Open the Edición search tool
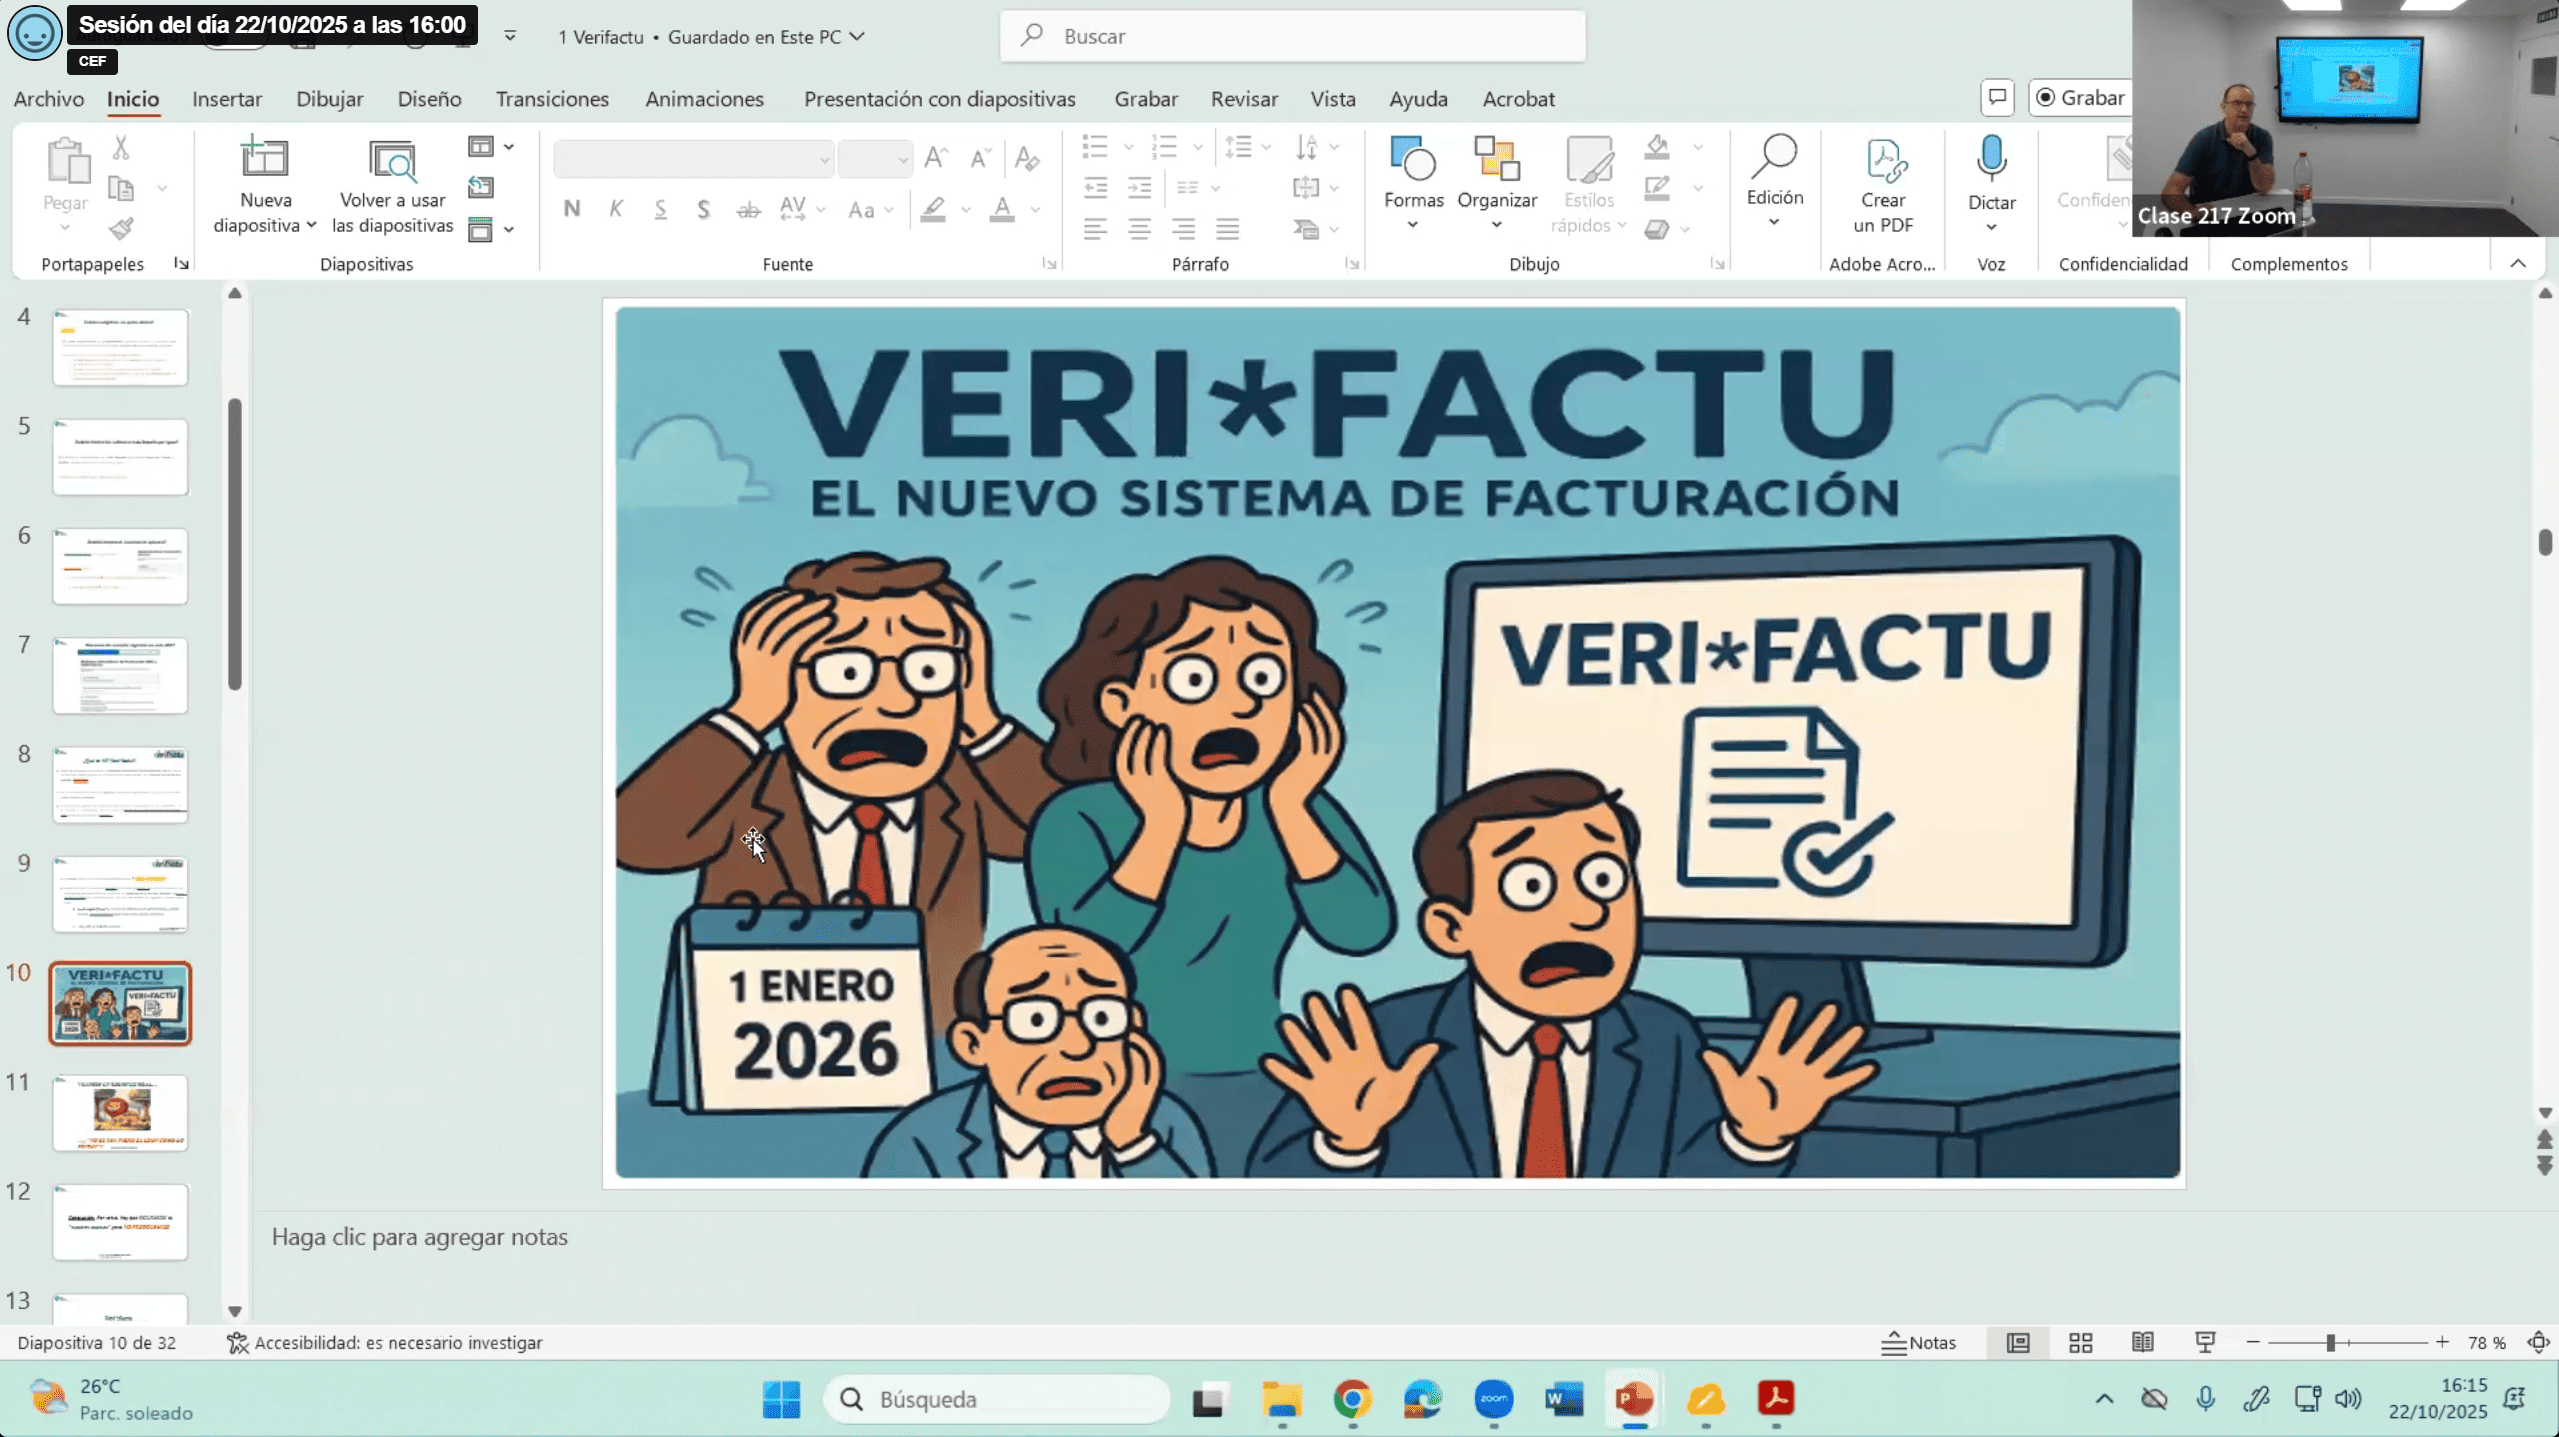The width and height of the screenshot is (2559, 1437). 1774,158
